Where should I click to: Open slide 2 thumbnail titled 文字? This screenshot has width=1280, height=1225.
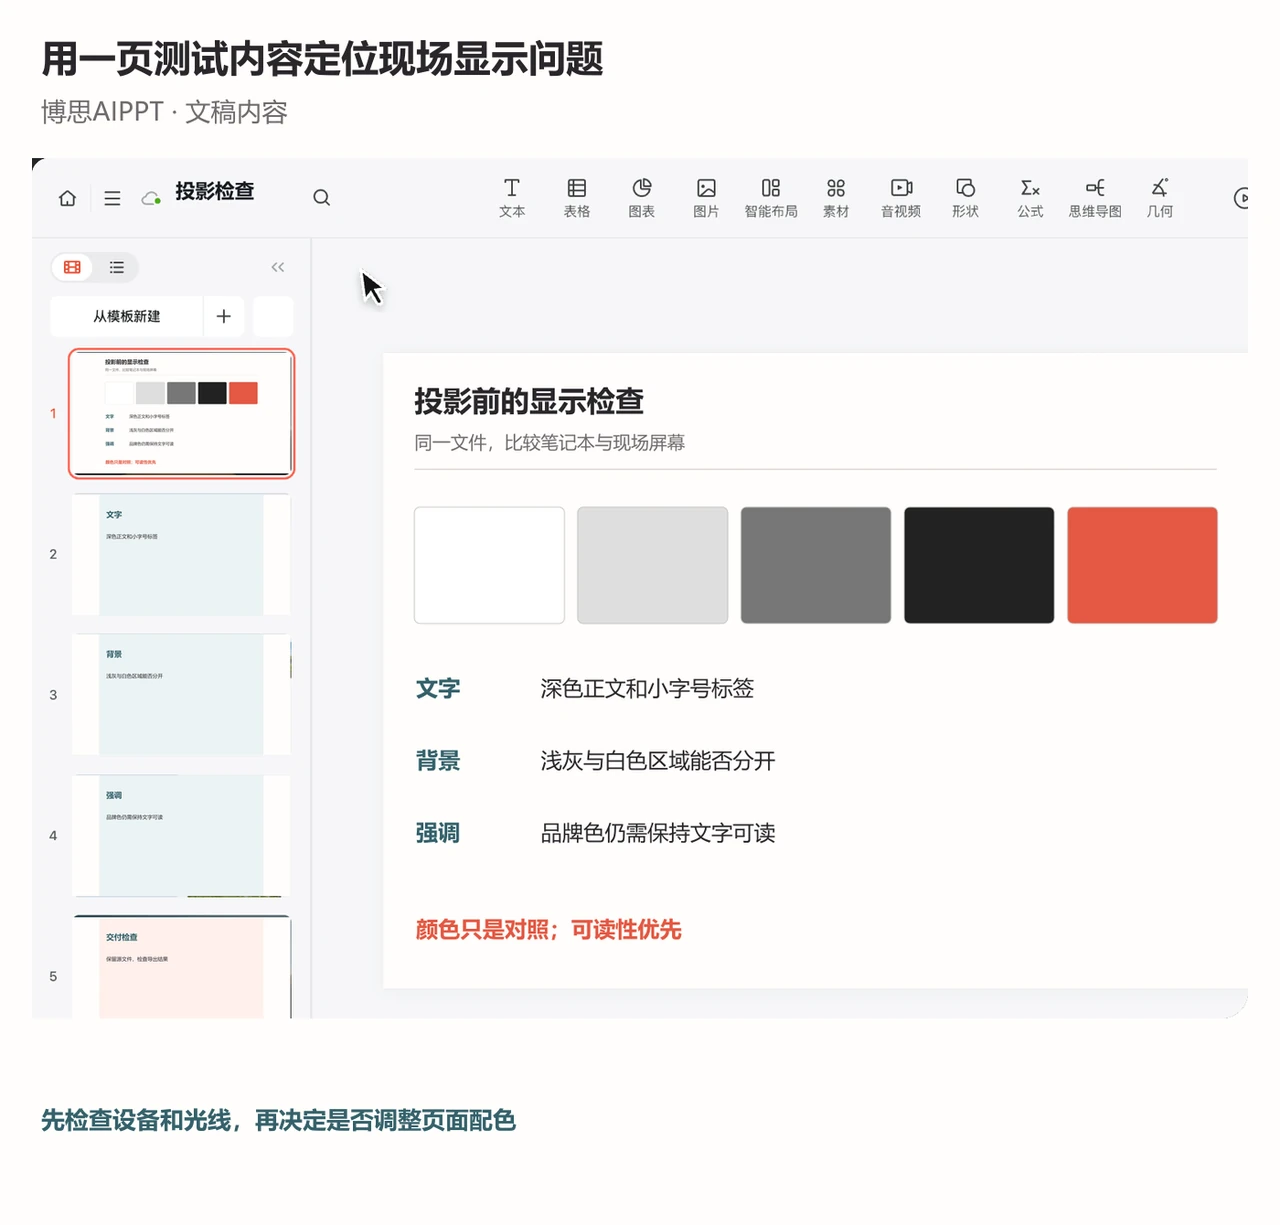coord(181,554)
